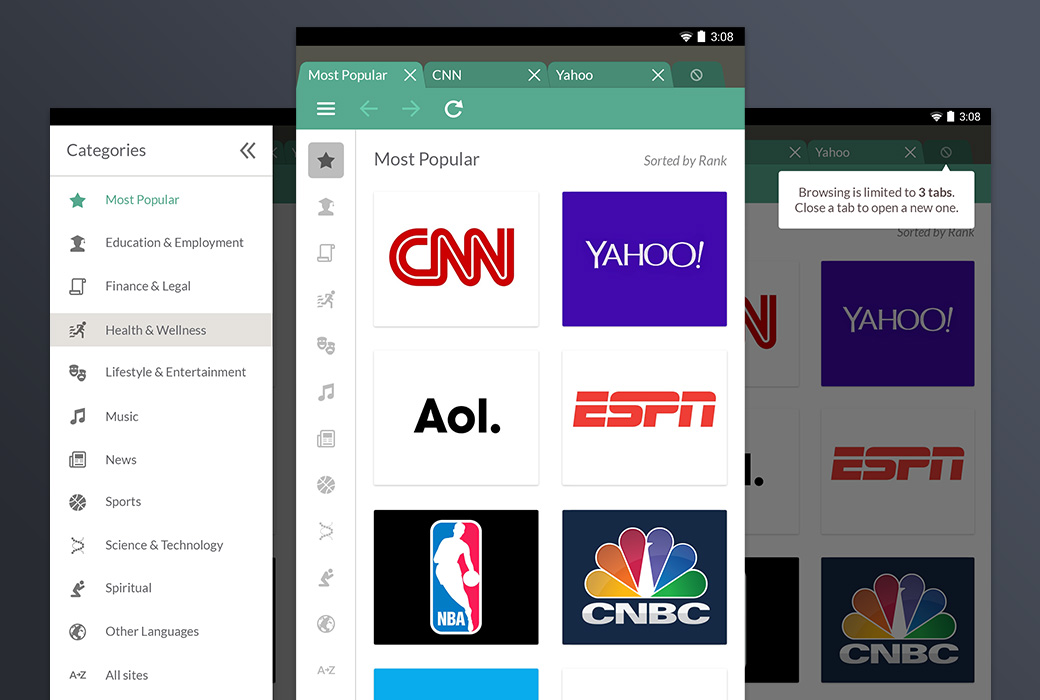This screenshot has height=700, width=1040.
Task: Click the scroll document icon in icon sidebar
Action: (x=326, y=253)
